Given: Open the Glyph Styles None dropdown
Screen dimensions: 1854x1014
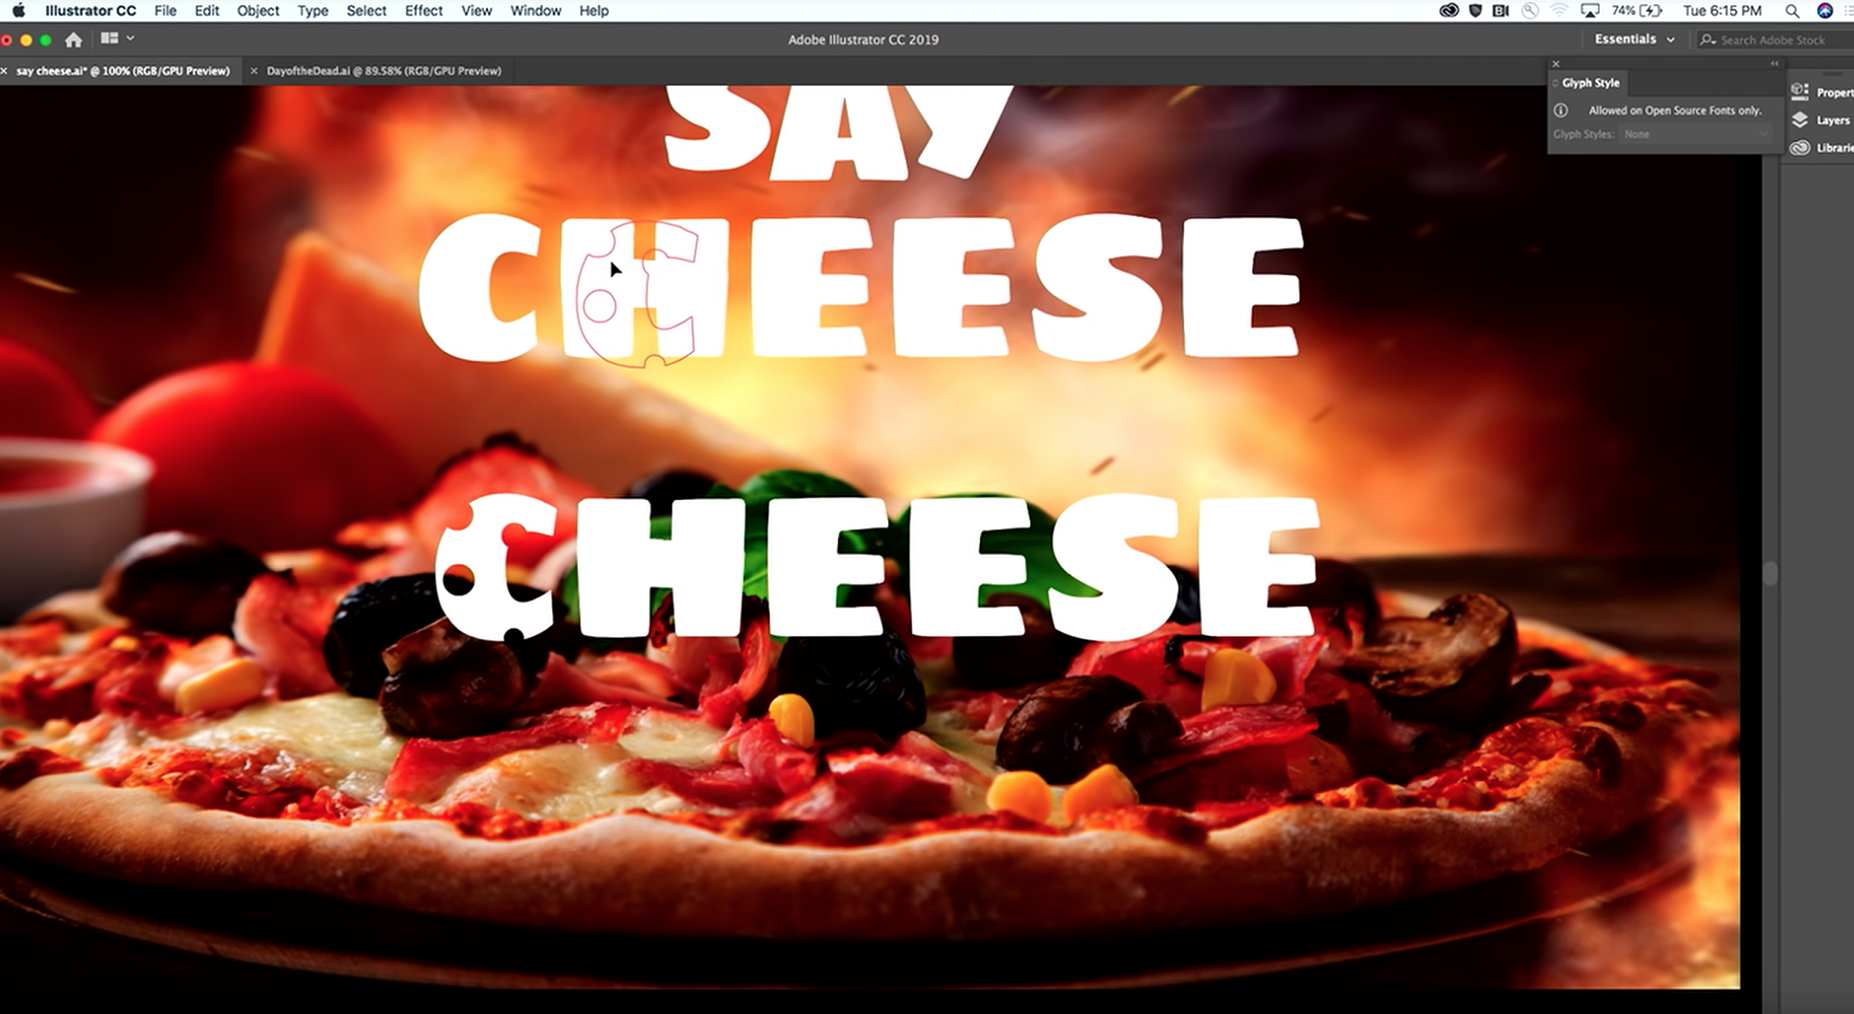Looking at the screenshot, I should [x=1694, y=134].
